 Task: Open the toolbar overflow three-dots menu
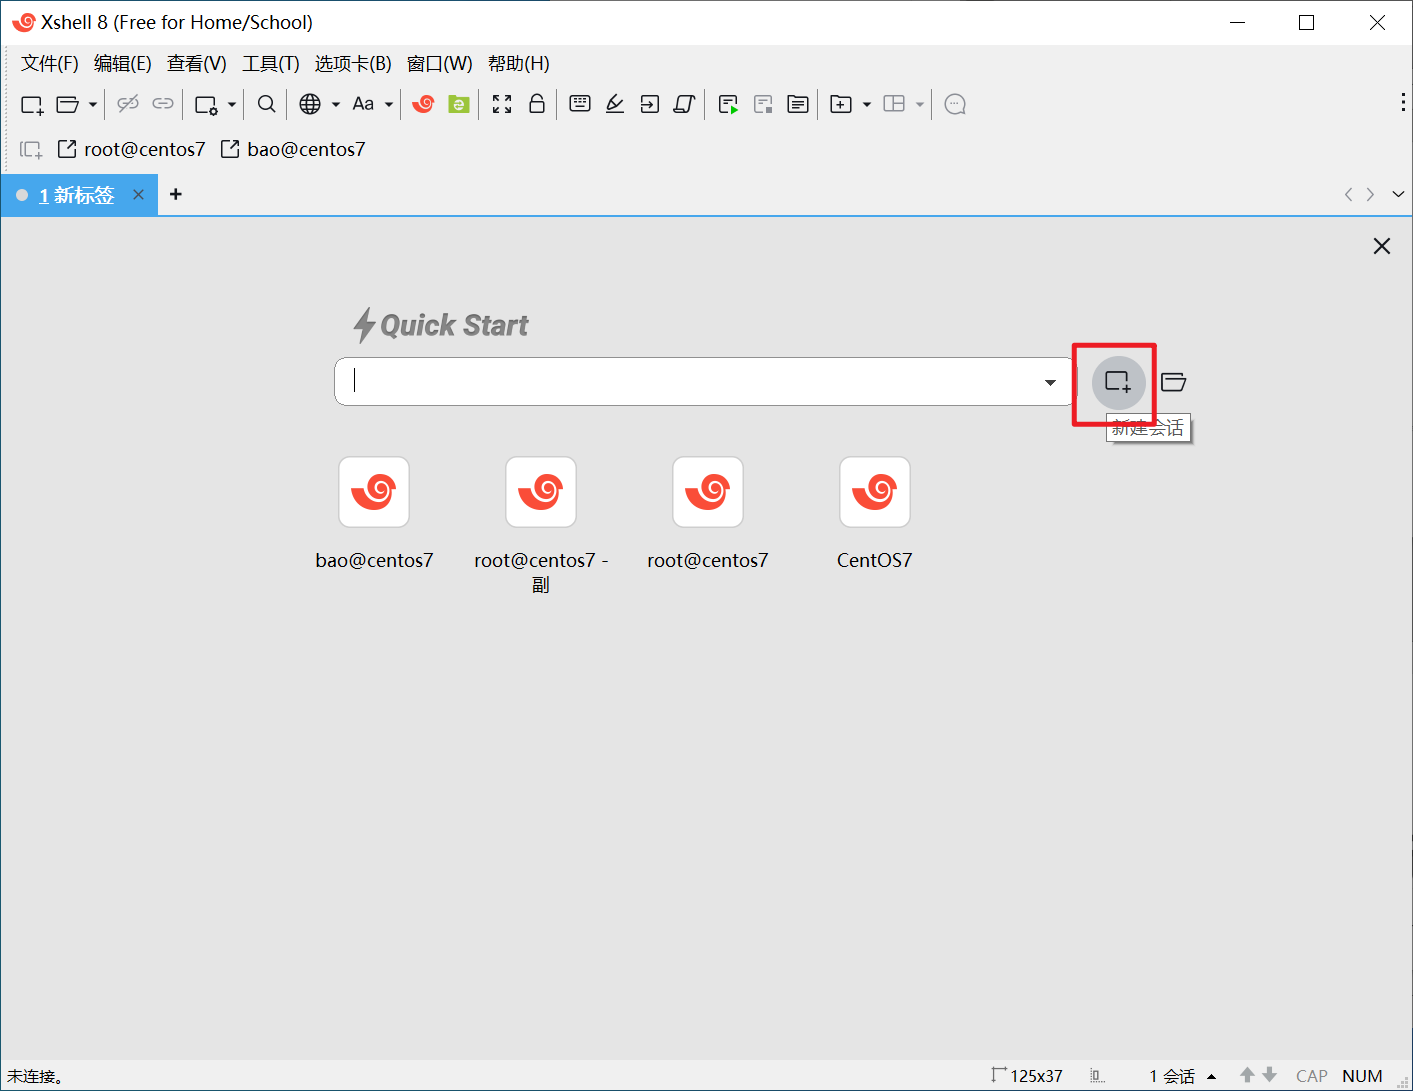point(1403,102)
